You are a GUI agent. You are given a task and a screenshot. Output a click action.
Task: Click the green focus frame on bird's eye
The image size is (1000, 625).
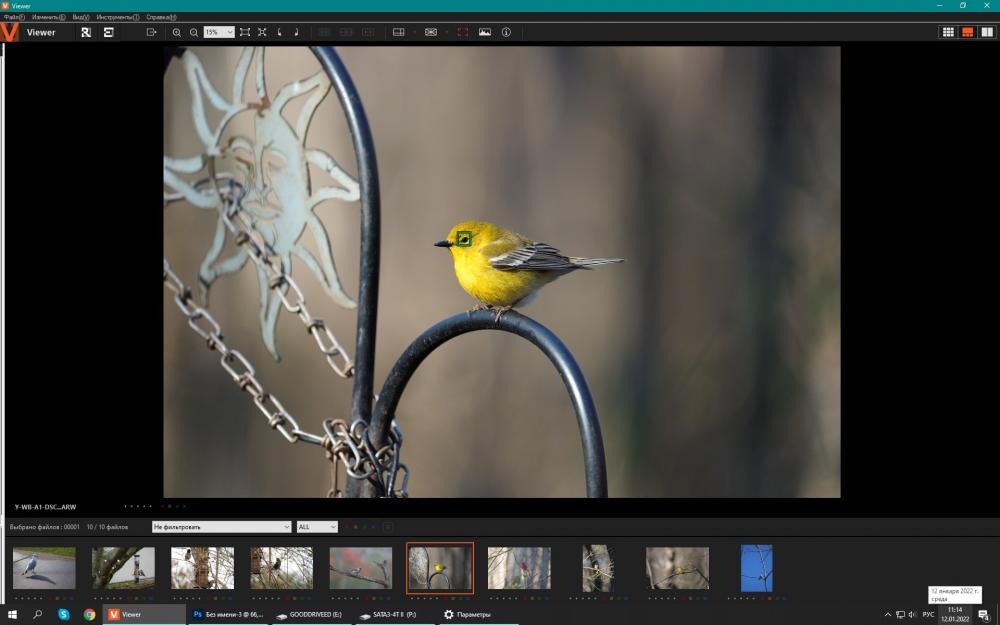(x=464, y=239)
